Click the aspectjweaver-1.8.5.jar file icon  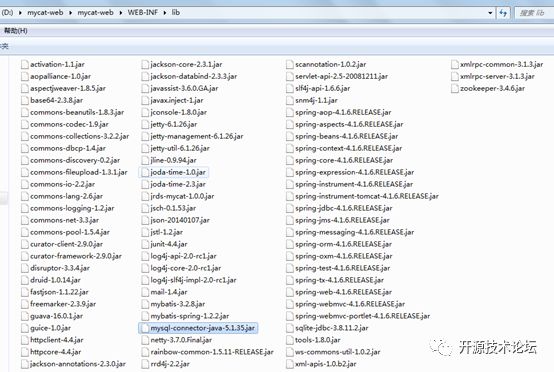pyautogui.click(x=25, y=88)
